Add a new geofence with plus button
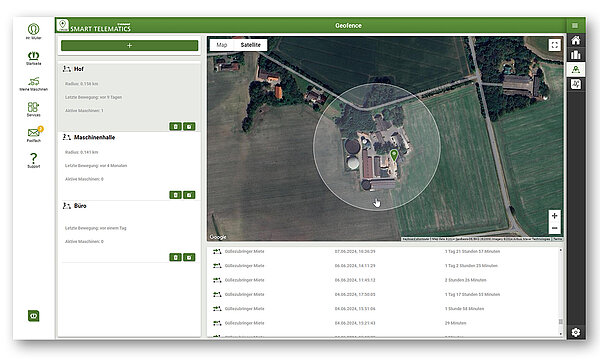 [x=129, y=45]
